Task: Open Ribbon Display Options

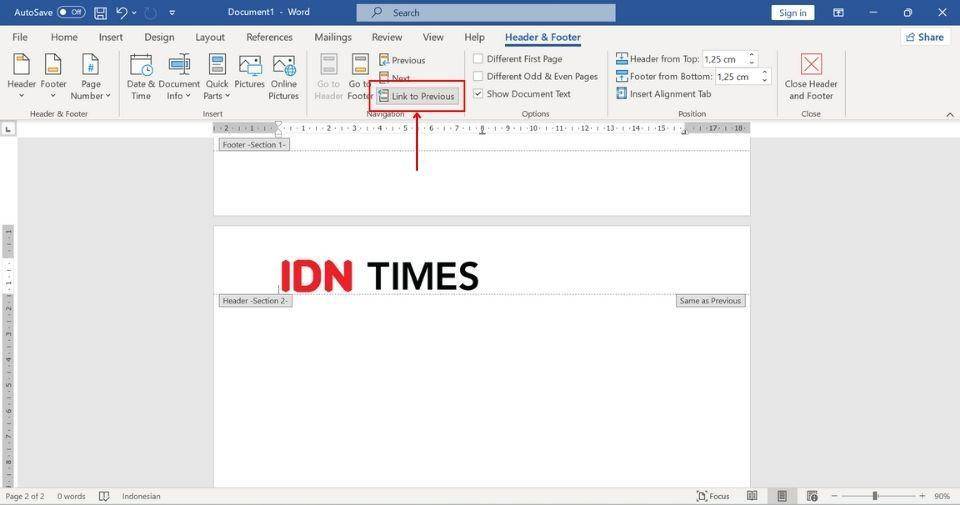Action: (838, 12)
